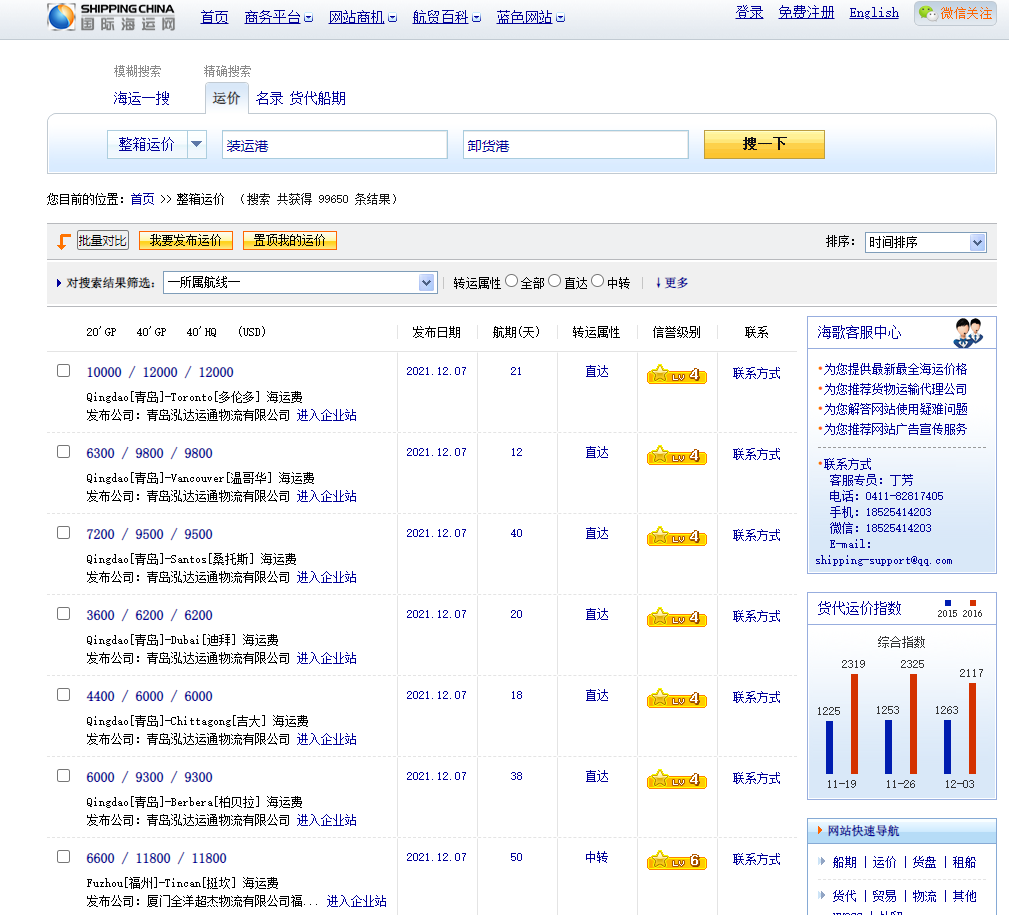Click the red 2319 index bar

(854, 723)
